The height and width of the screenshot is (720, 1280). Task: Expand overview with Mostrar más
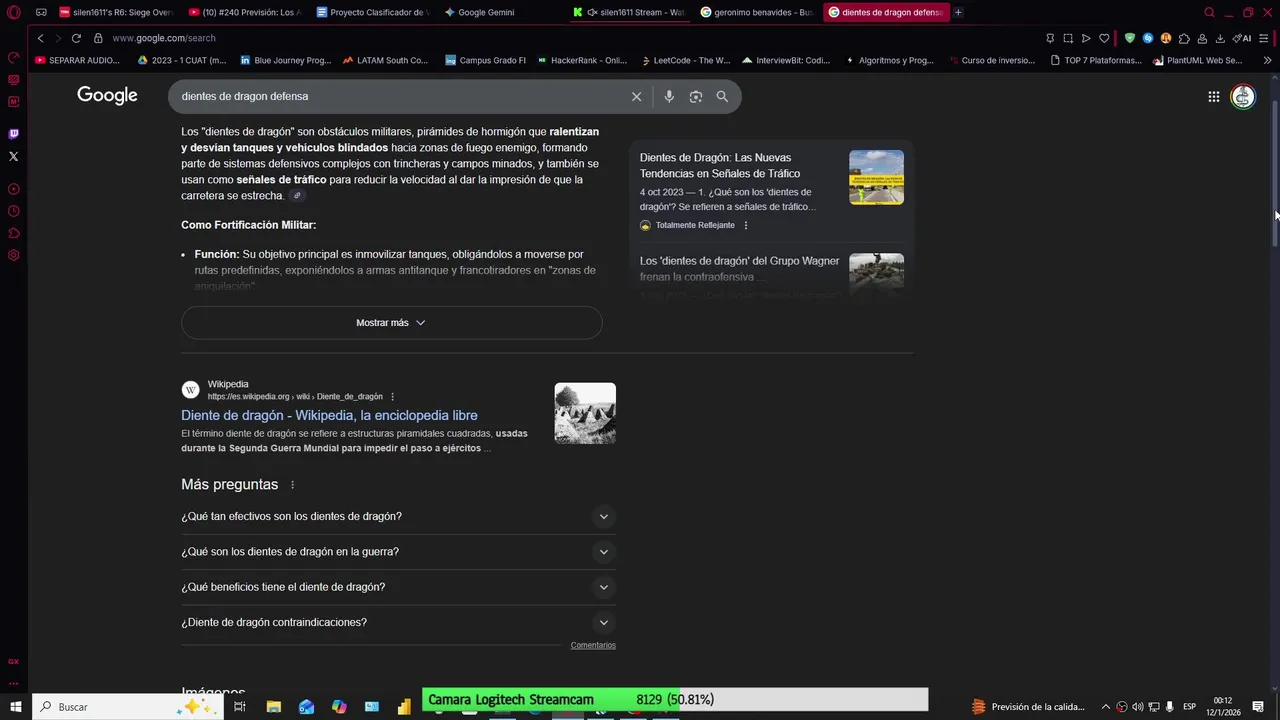[x=391, y=323]
